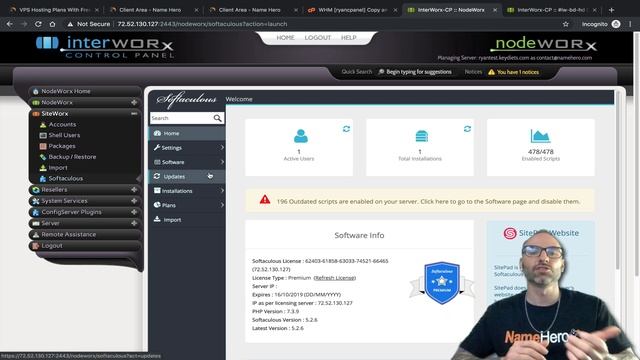Screen dimensions: 640x360
Task: Switch to WHM ryancpanel tab
Action: (x=353, y=10)
